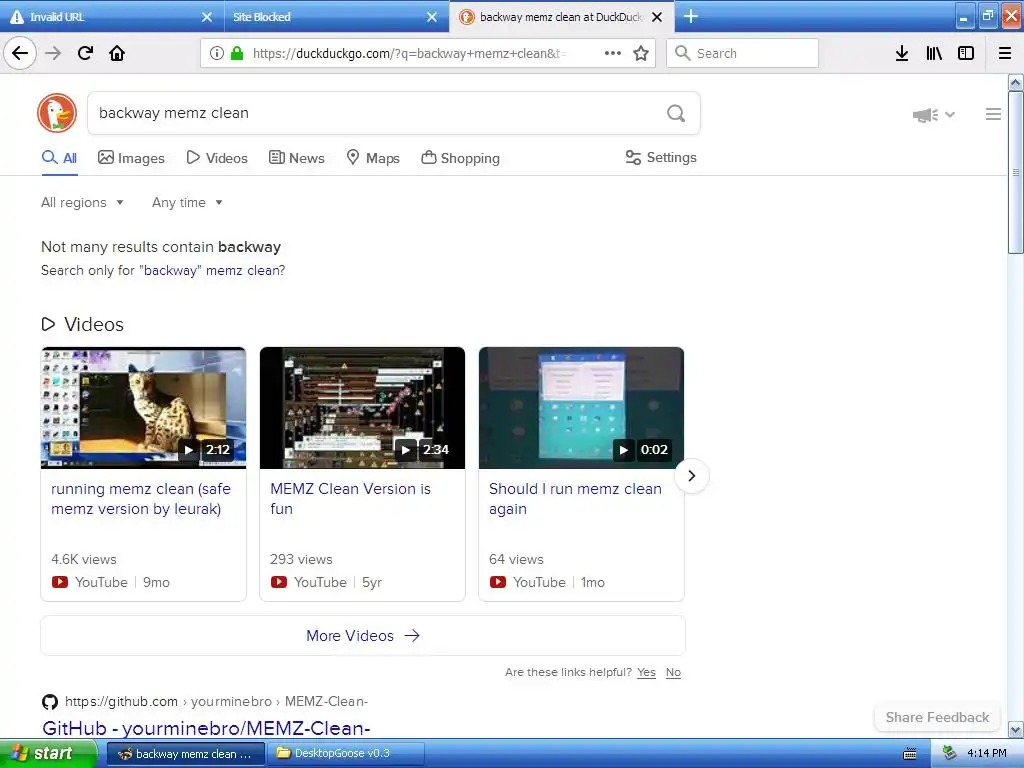The width and height of the screenshot is (1024, 768).
Task: Select the Shopping search tab
Action: click(460, 158)
